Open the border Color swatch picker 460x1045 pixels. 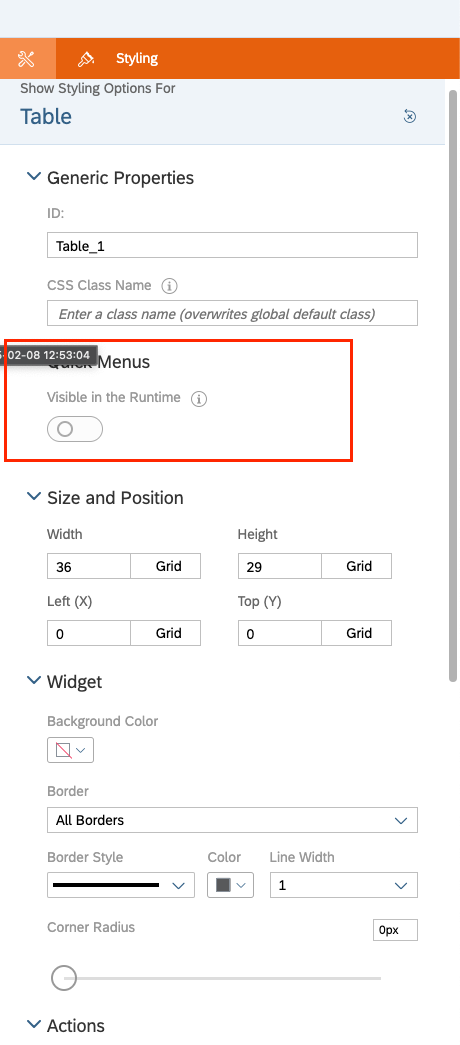(231, 885)
